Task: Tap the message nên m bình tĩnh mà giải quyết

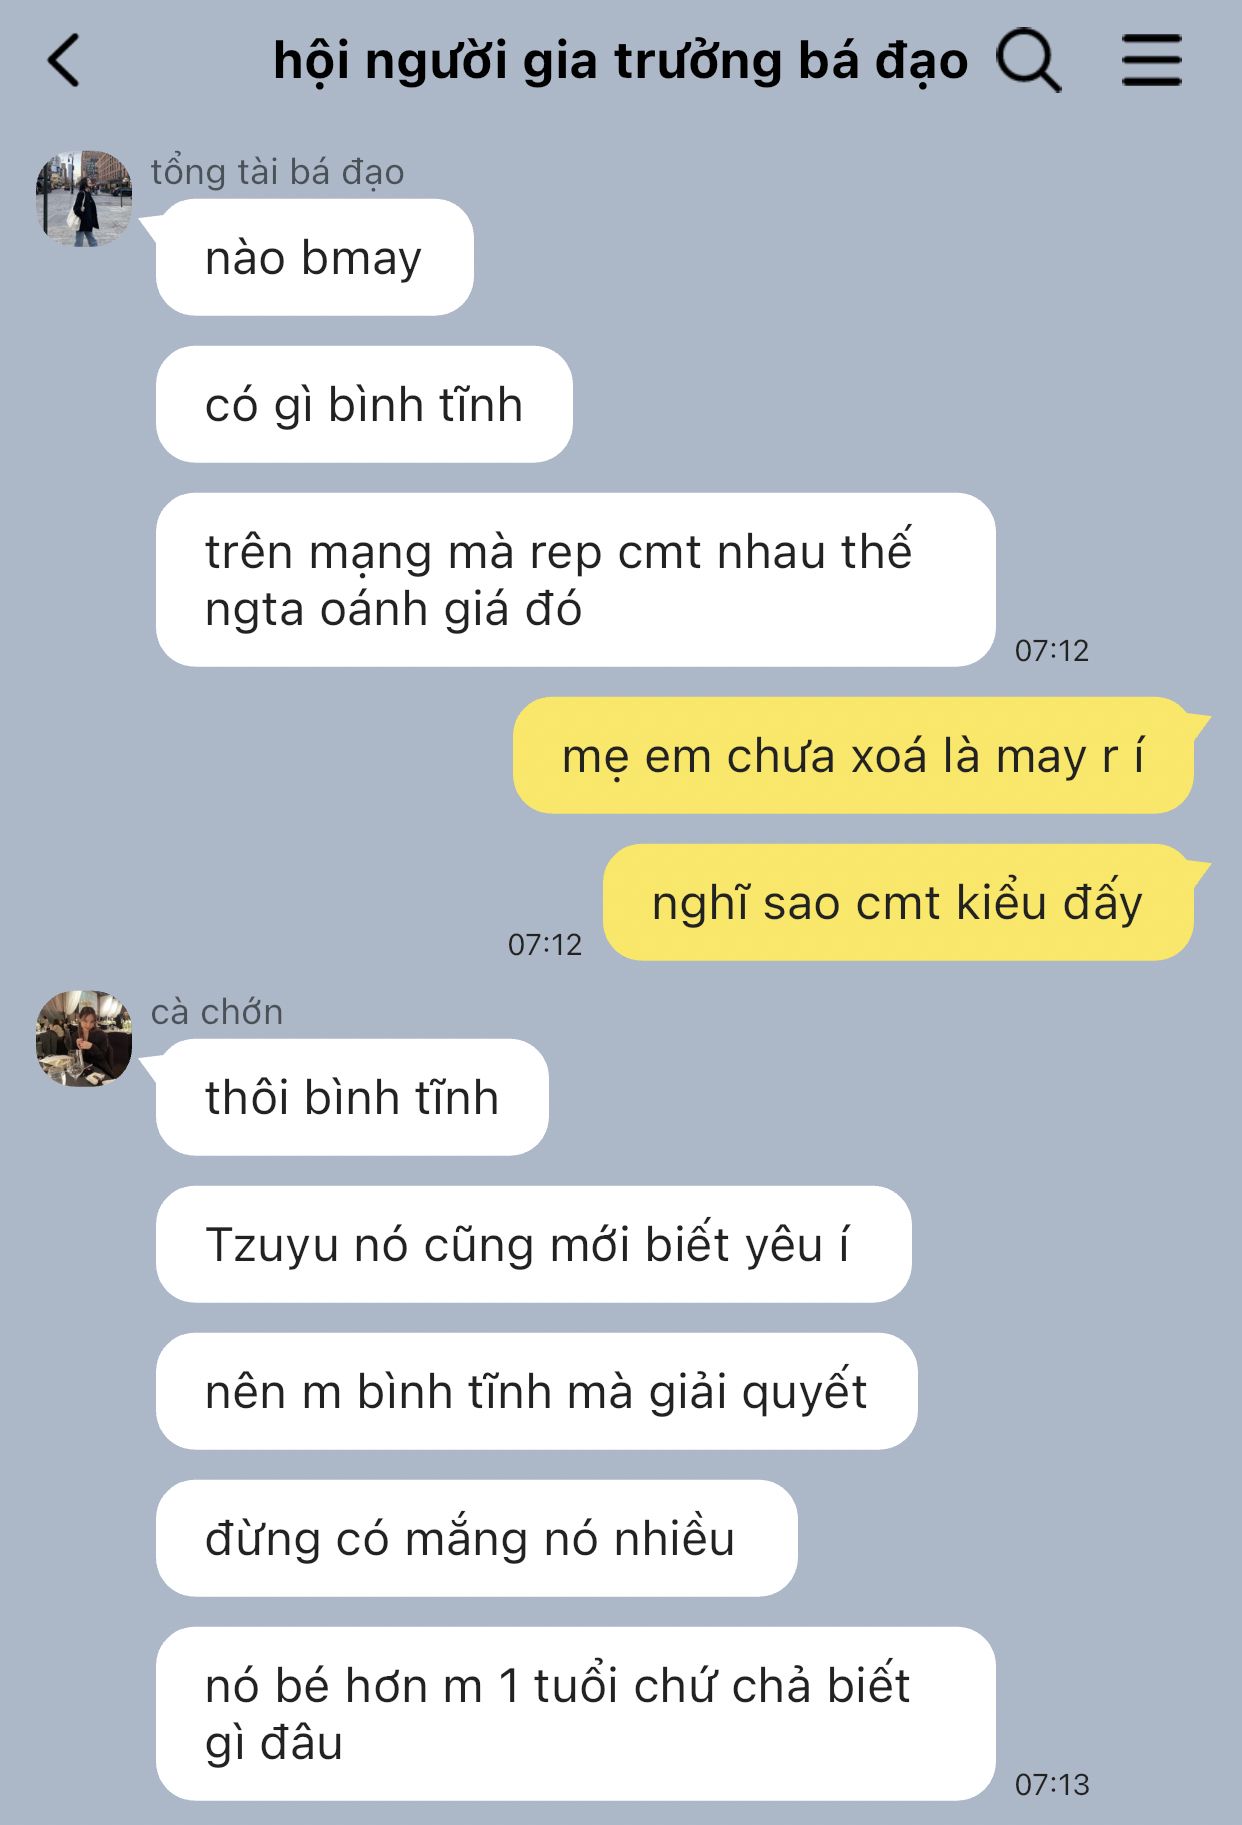Action: pos(536,1391)
